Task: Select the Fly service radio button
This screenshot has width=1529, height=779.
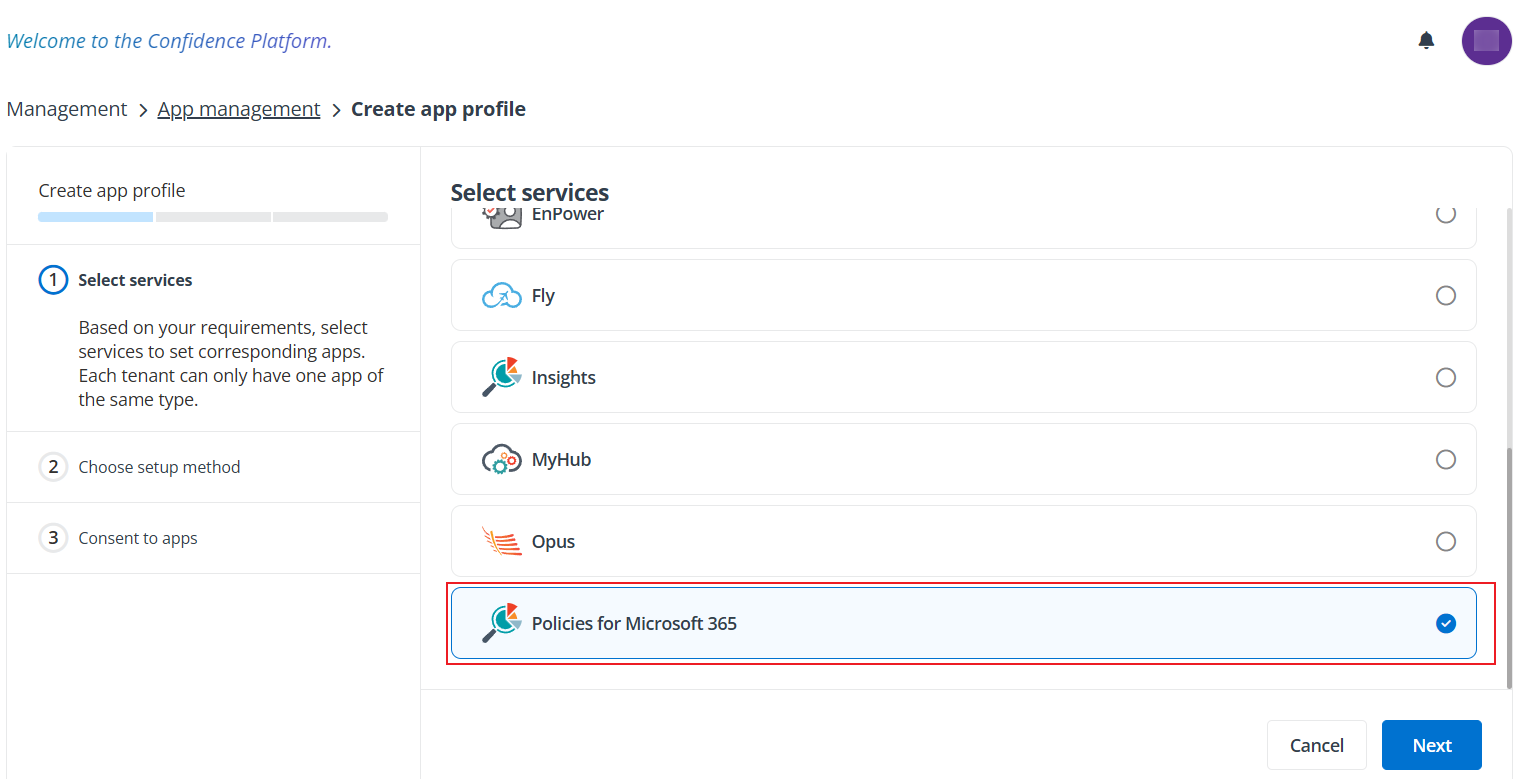Action: pyautogui.click(x=1446, y=295)
